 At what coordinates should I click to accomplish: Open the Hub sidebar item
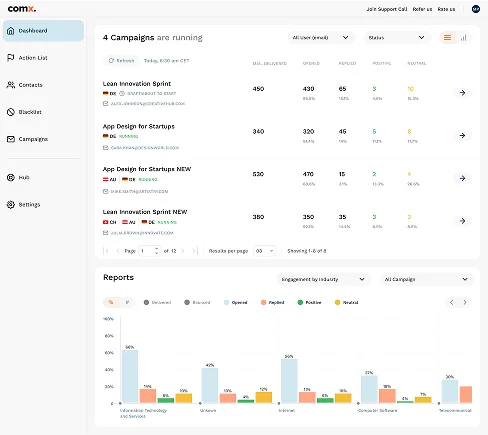pyautogui.click(x=18, y=177)
